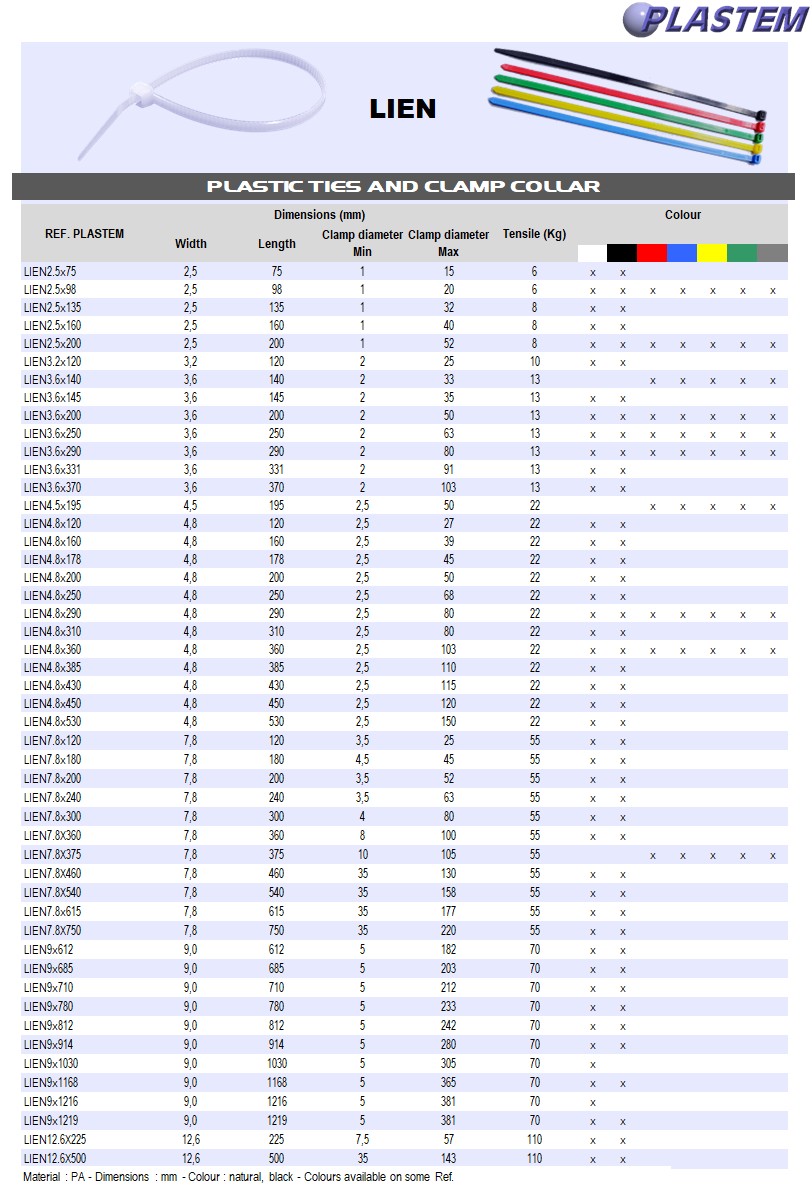Select the white colour swatch
Image resolution: width=812 pixels, height=1189 pixels.
coord(592,253)
